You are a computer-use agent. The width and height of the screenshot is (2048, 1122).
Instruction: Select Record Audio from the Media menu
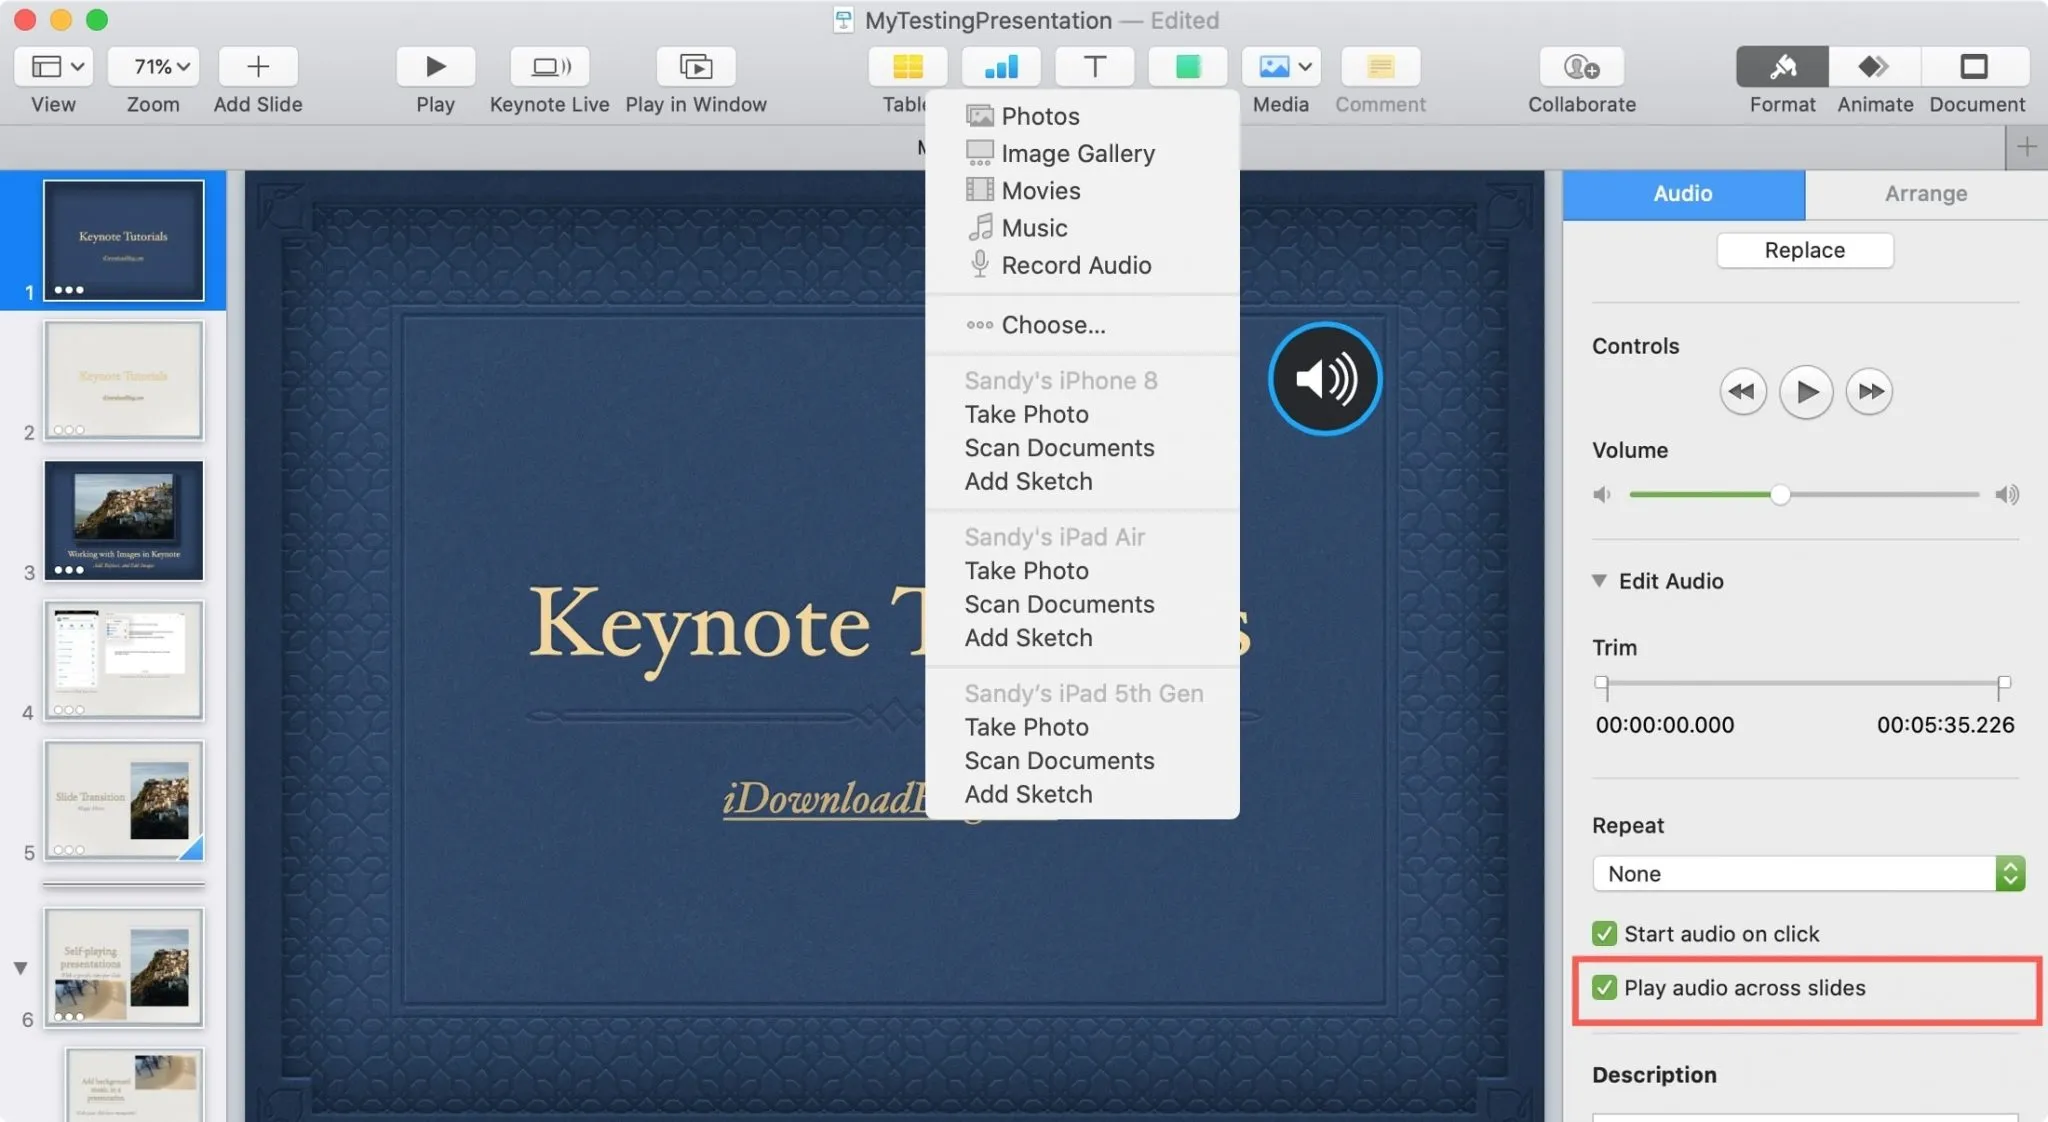[x=1075, y=265]
